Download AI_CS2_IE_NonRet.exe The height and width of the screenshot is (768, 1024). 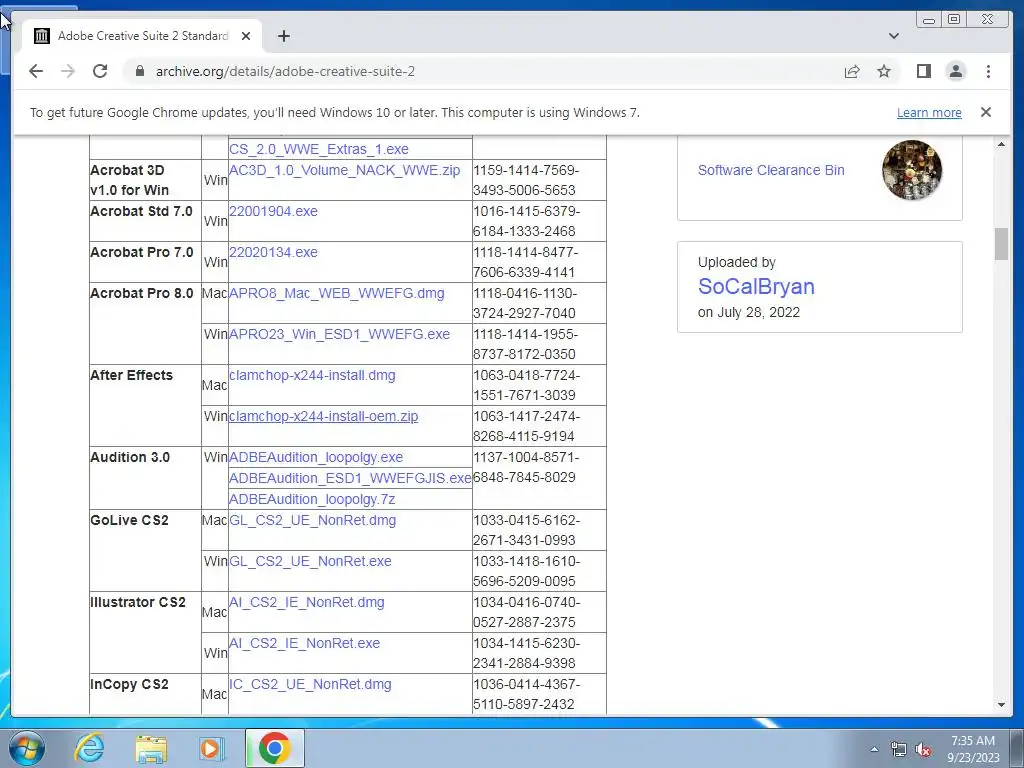(x=304, y=643)
